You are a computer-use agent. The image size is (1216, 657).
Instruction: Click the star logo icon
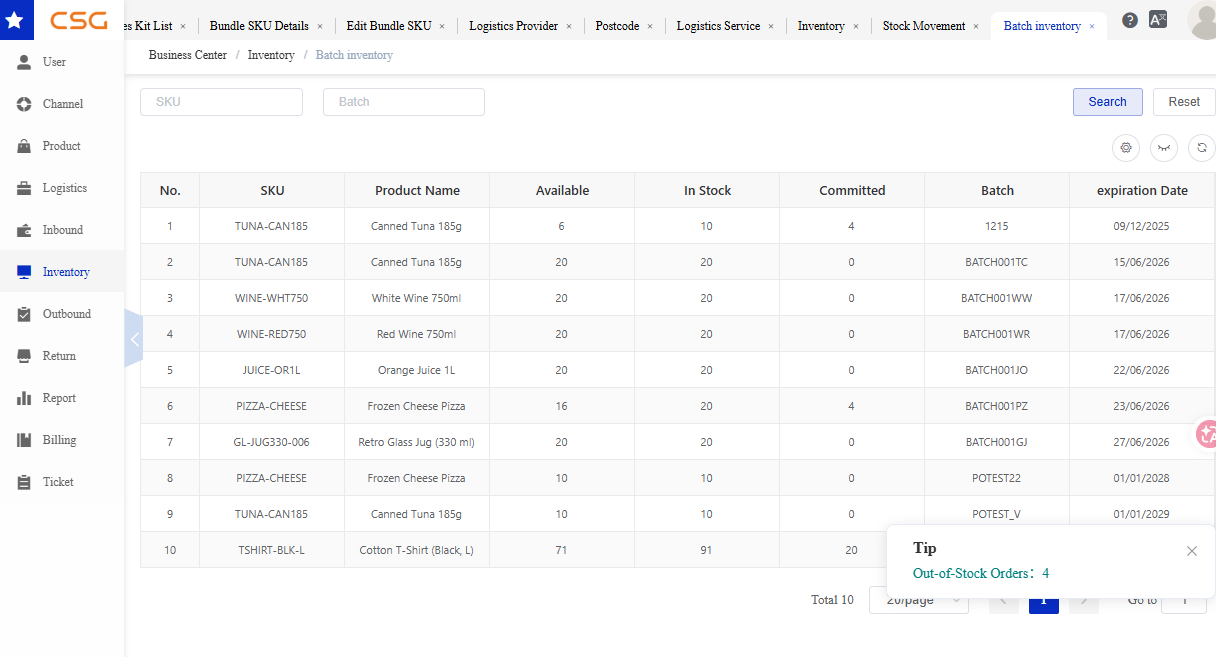[x=14, y=19]
